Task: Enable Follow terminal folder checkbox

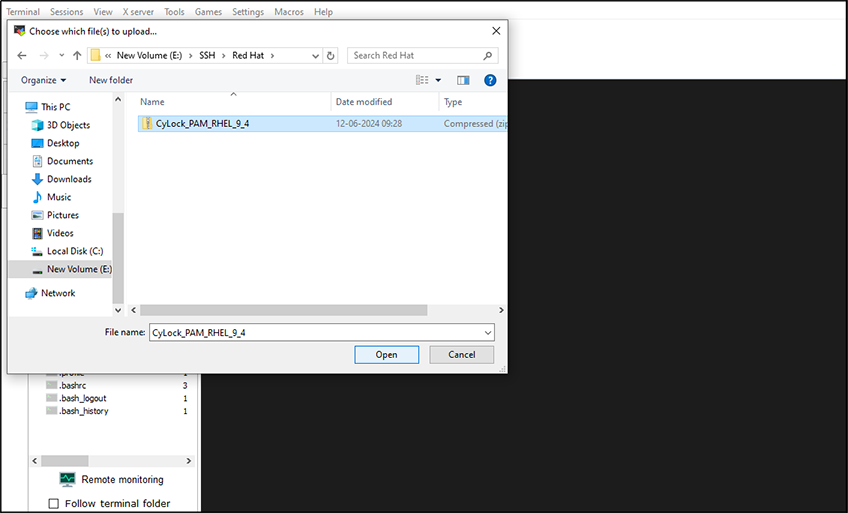Action: pyautogui.click(x=54, y=503)
